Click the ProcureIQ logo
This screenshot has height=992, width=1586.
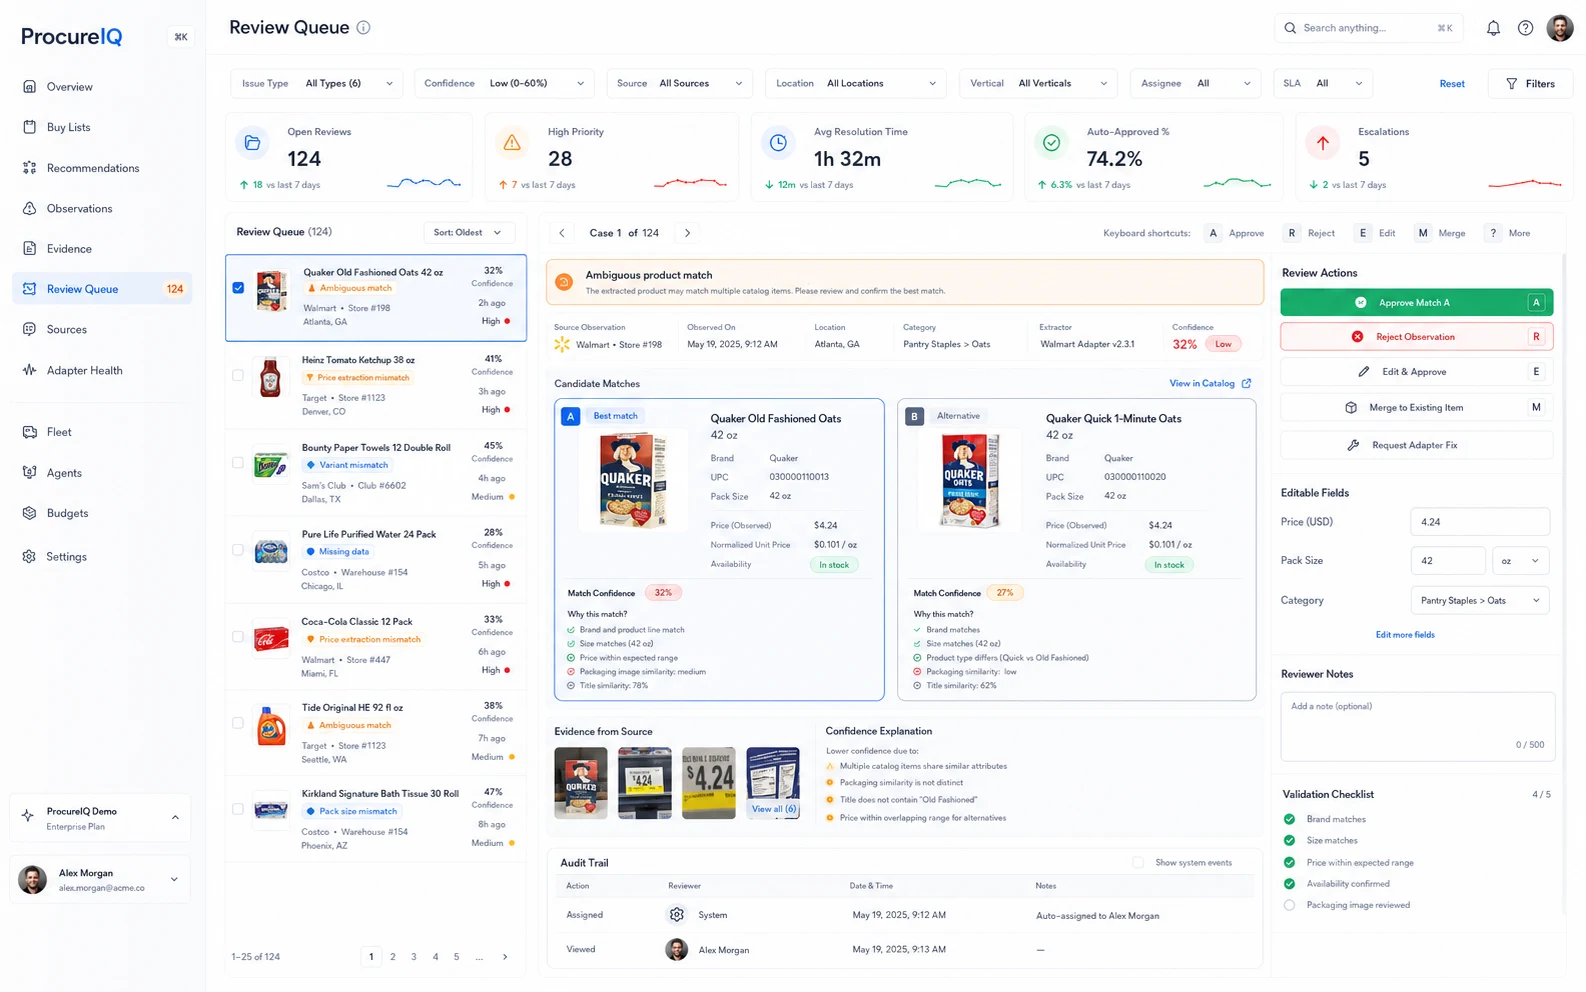pos(72,37)
